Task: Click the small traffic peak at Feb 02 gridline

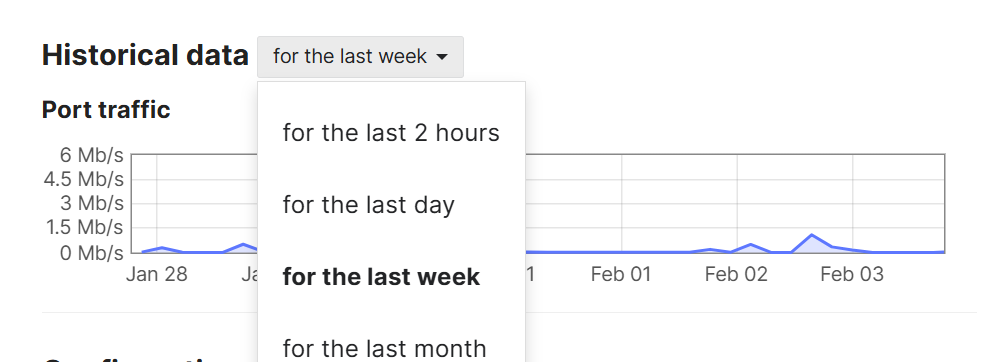Action: point(751,244)
